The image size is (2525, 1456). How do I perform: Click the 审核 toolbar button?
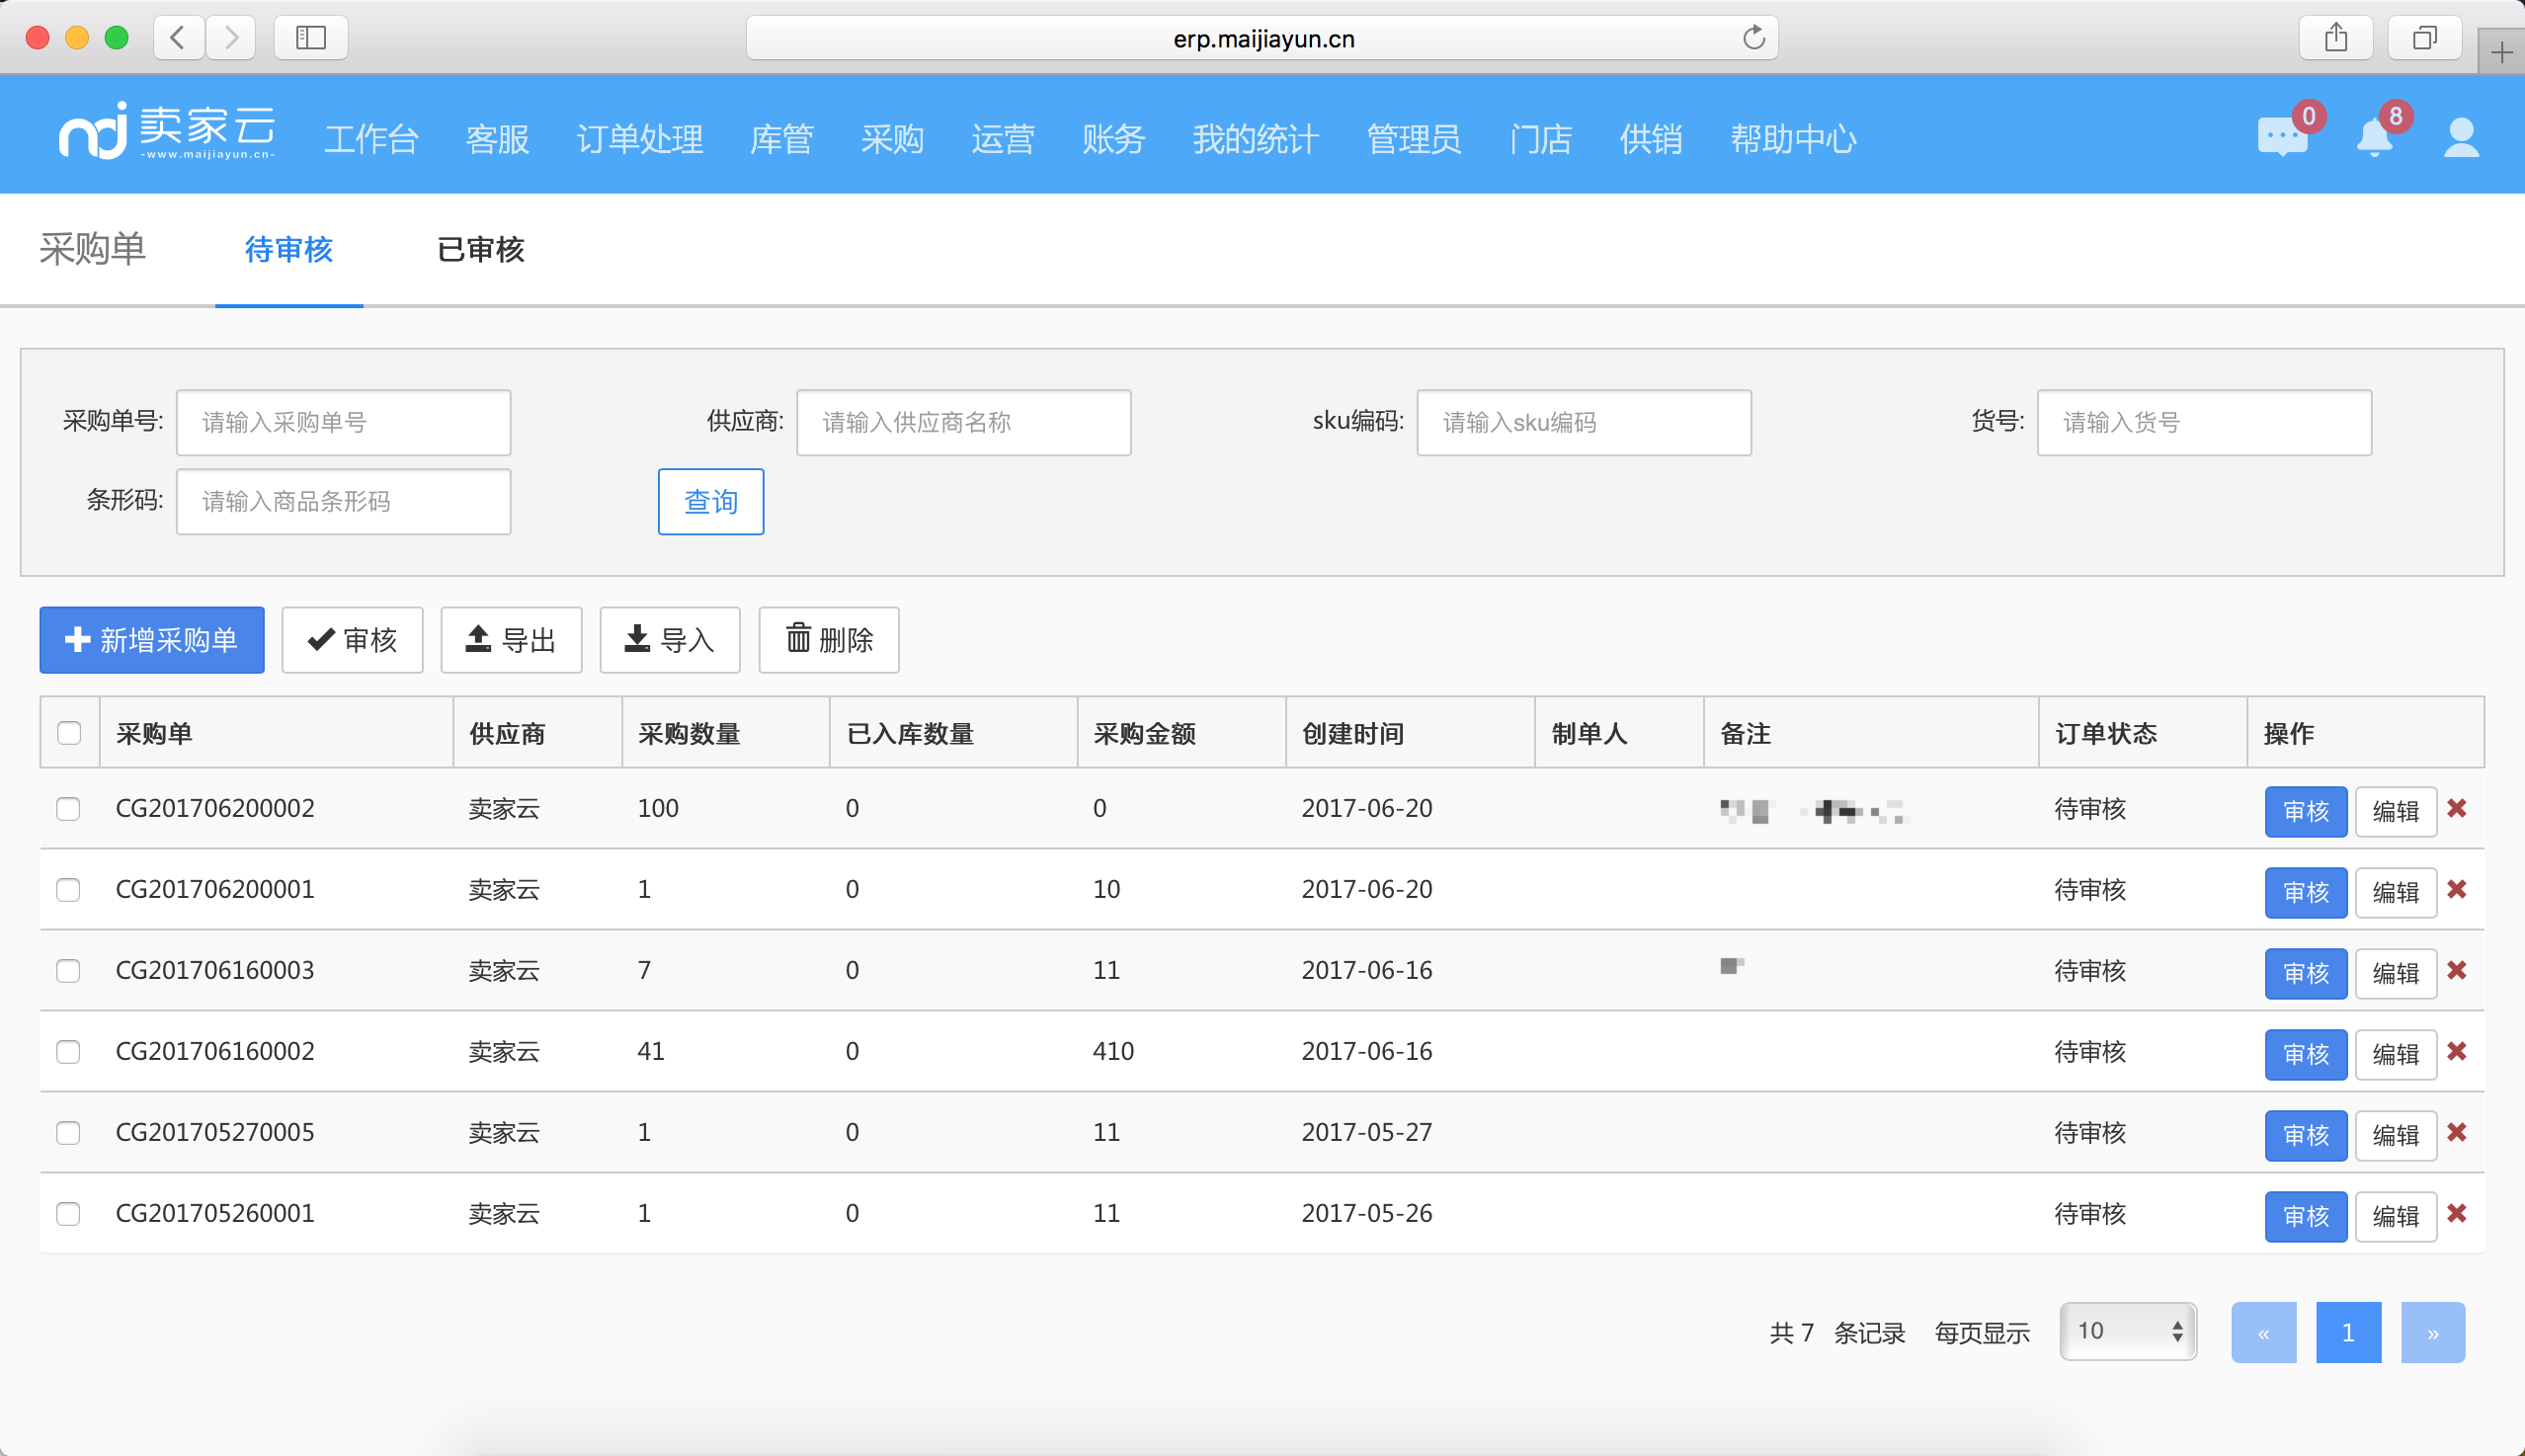coord(352,640)
